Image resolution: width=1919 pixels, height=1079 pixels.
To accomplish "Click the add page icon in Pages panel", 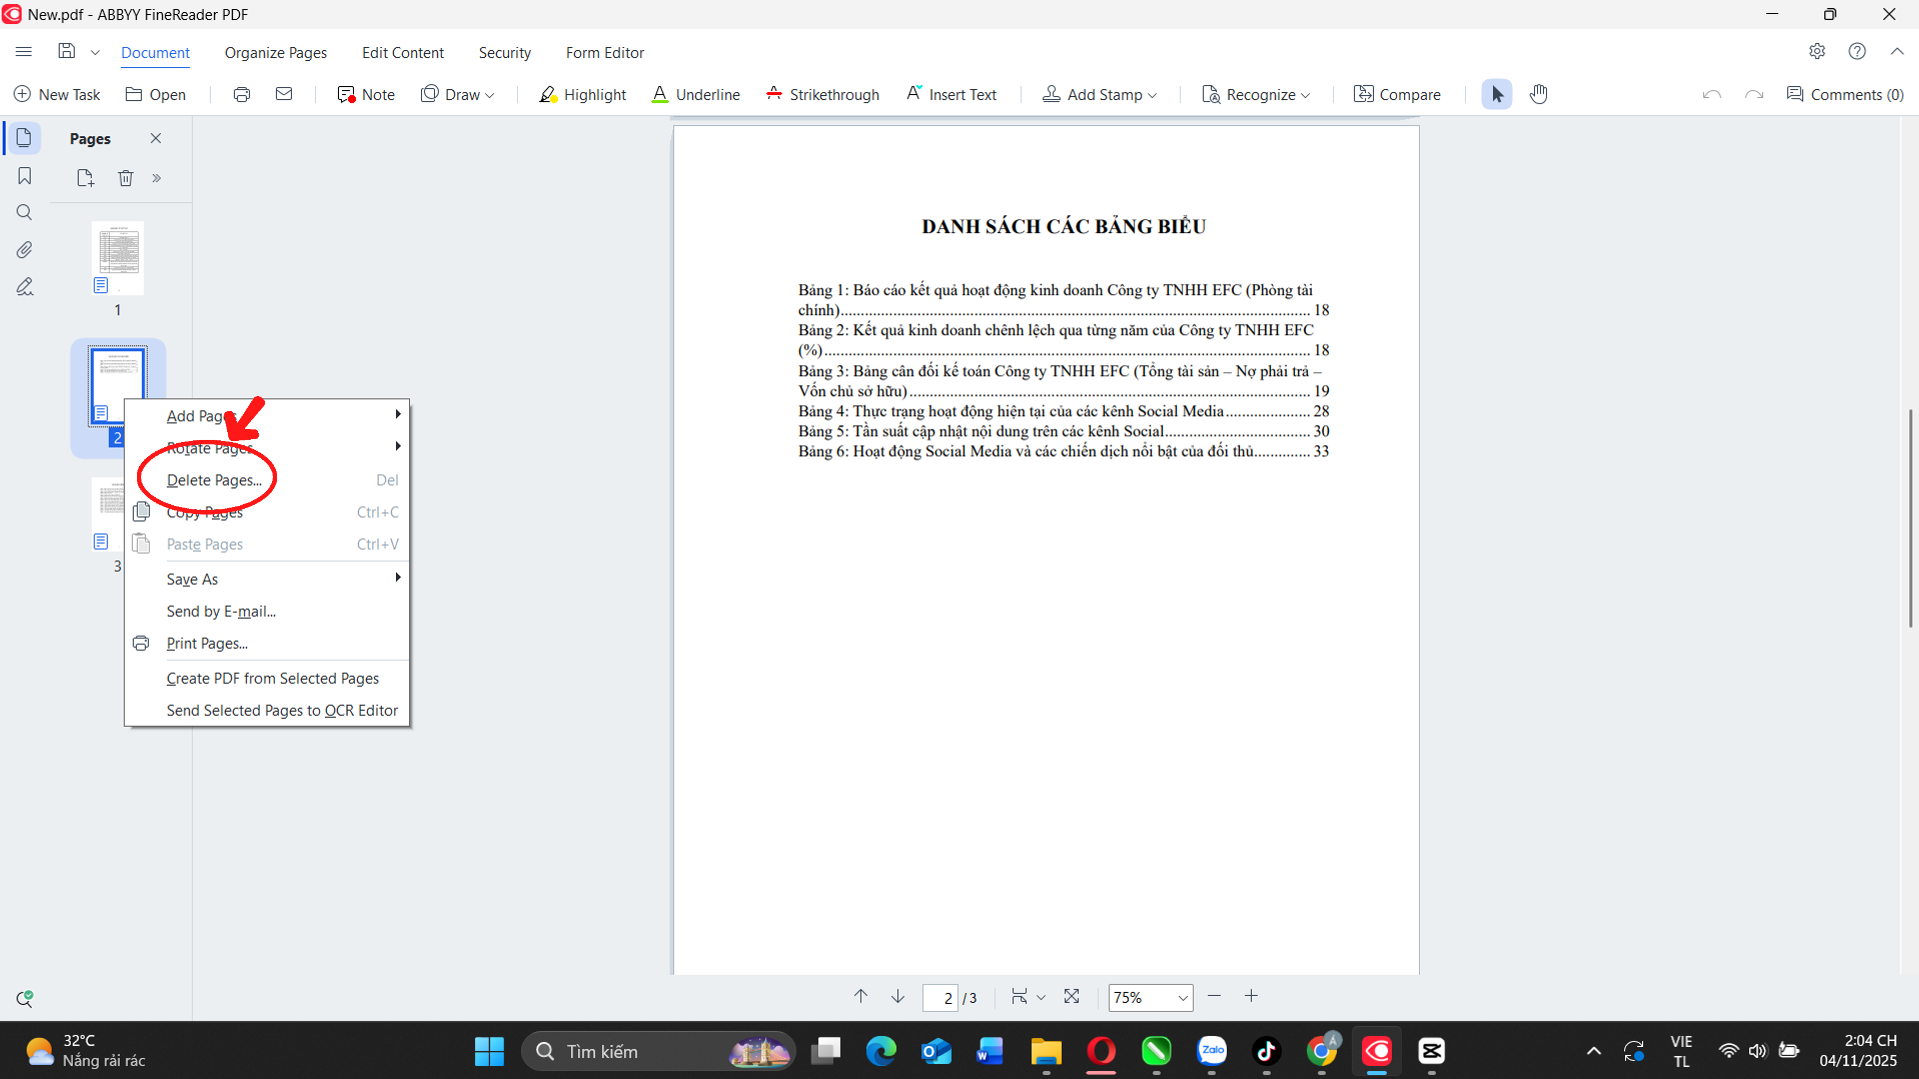I will coord(85,178).
